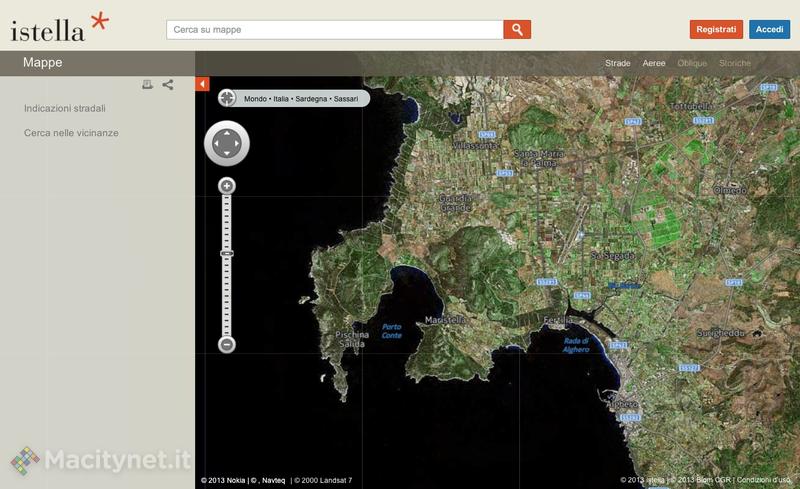This screenshot has height=489, width=800.
Task: Click the Alghero label on map
Action: 622,404
